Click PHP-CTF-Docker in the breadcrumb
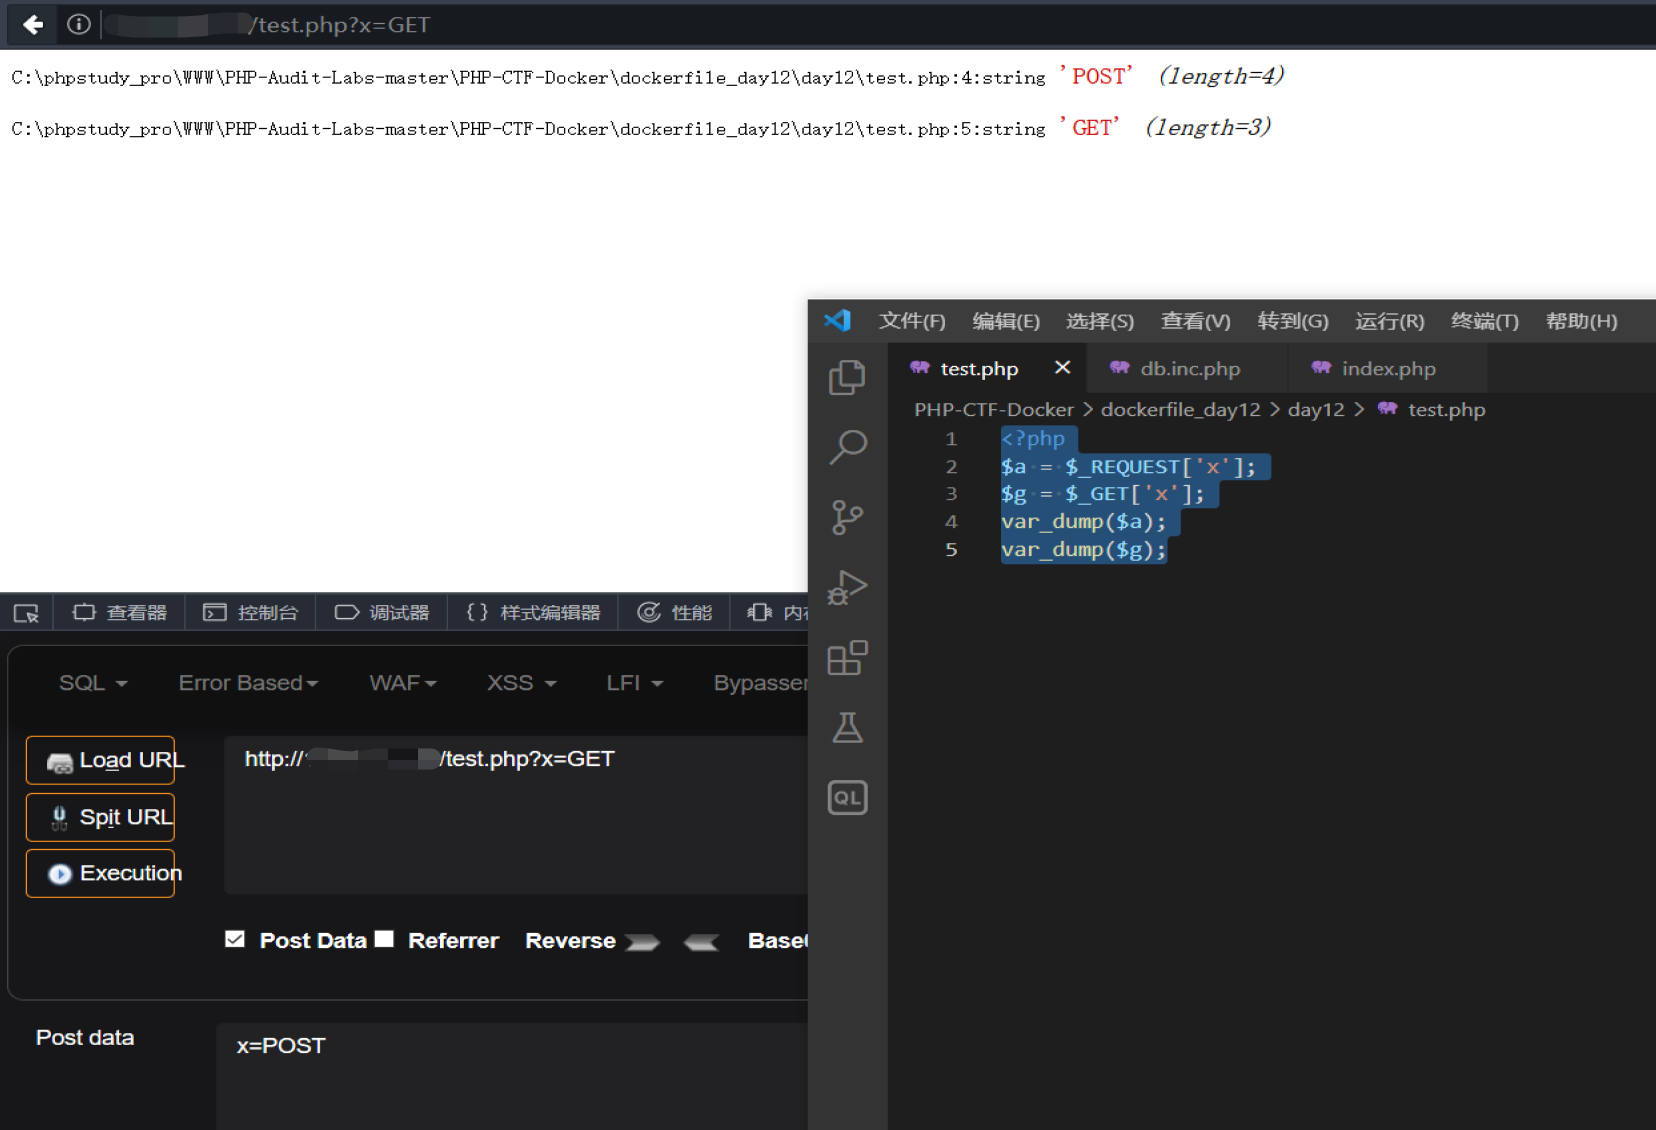This screenshot has width=1656, height=1130. 993,409
